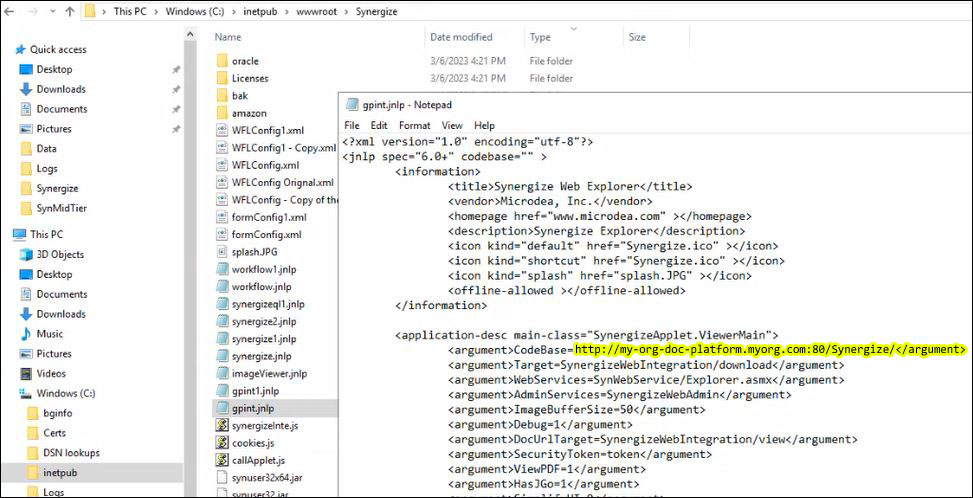
Task: Expand chevron after inetpub in address bar
Action: tap(285, 12)
